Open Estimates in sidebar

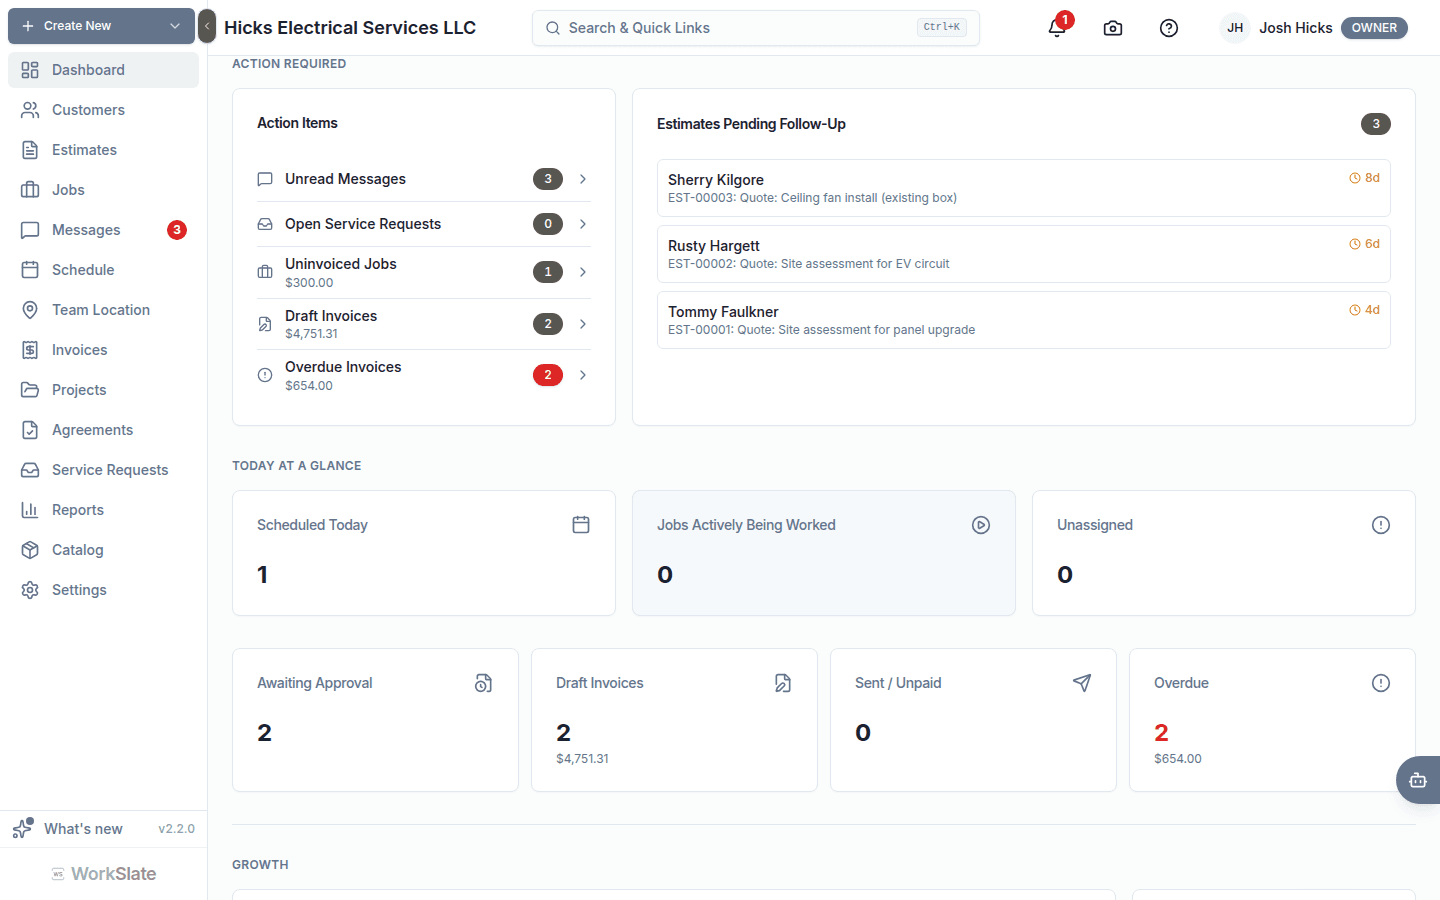pyautogui.click(x=103, y=150)
